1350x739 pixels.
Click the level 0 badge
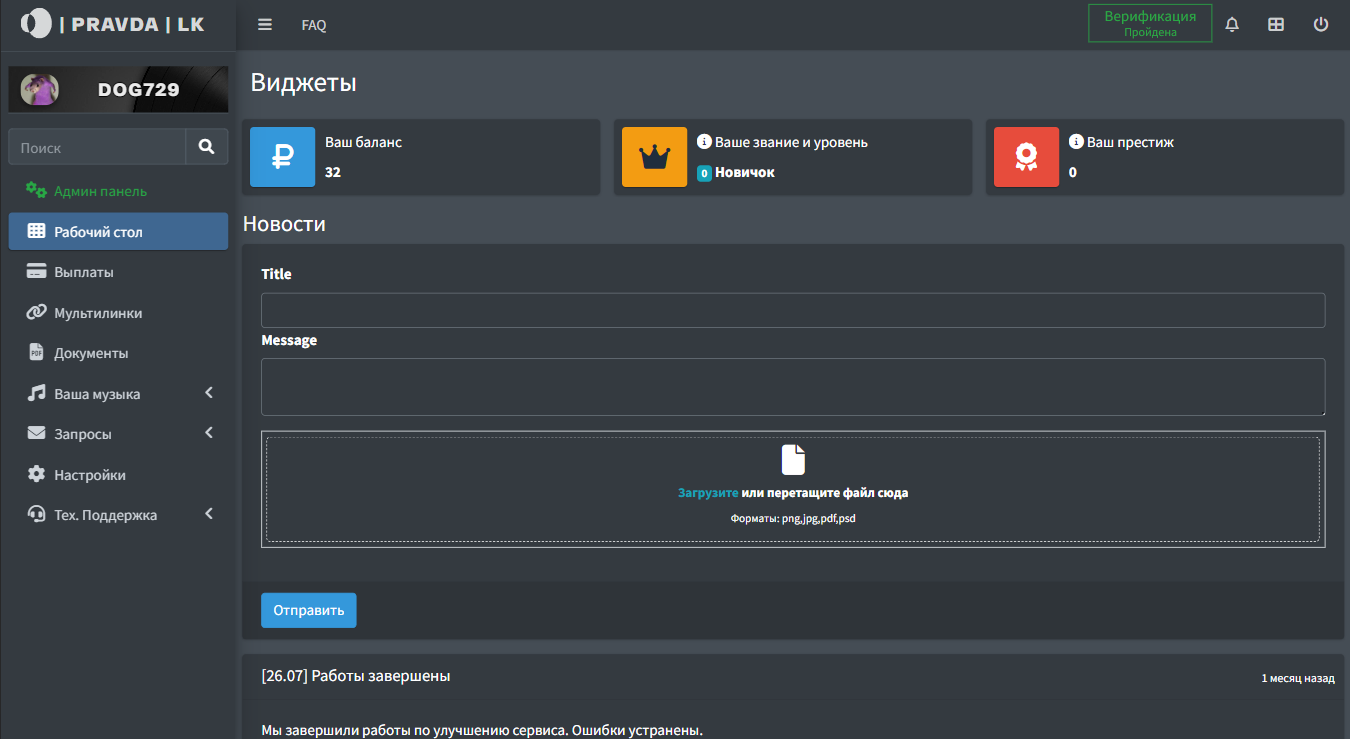coord(704,173)
